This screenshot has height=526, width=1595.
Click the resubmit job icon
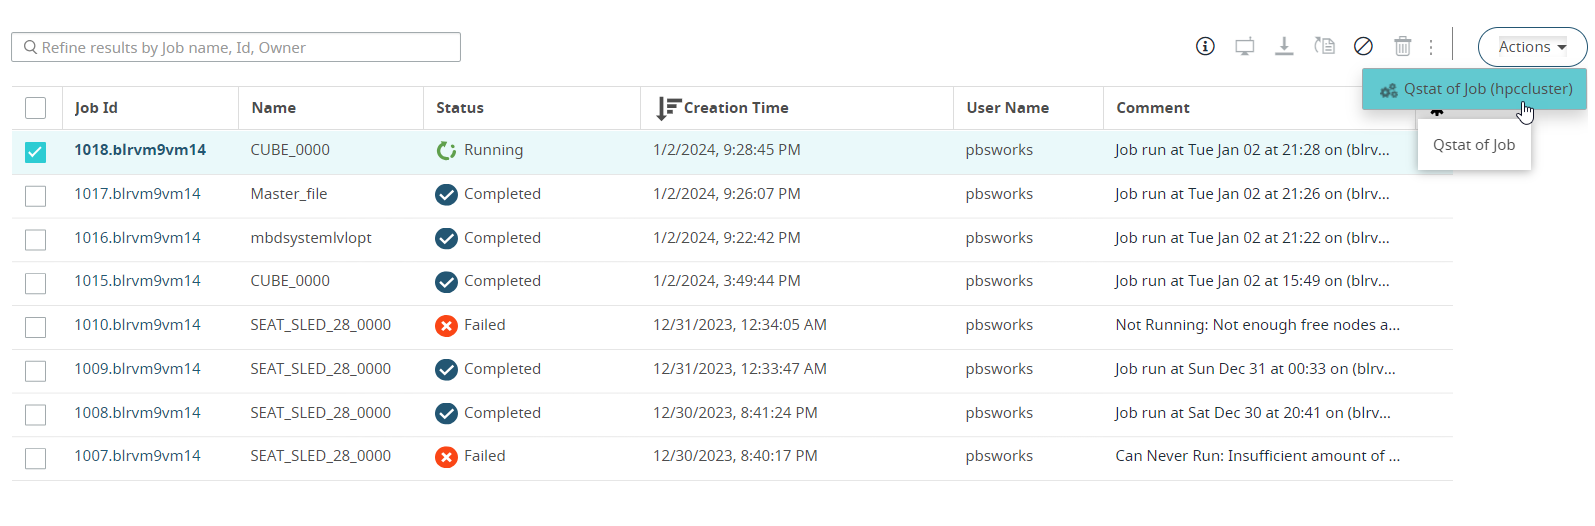1324,46
